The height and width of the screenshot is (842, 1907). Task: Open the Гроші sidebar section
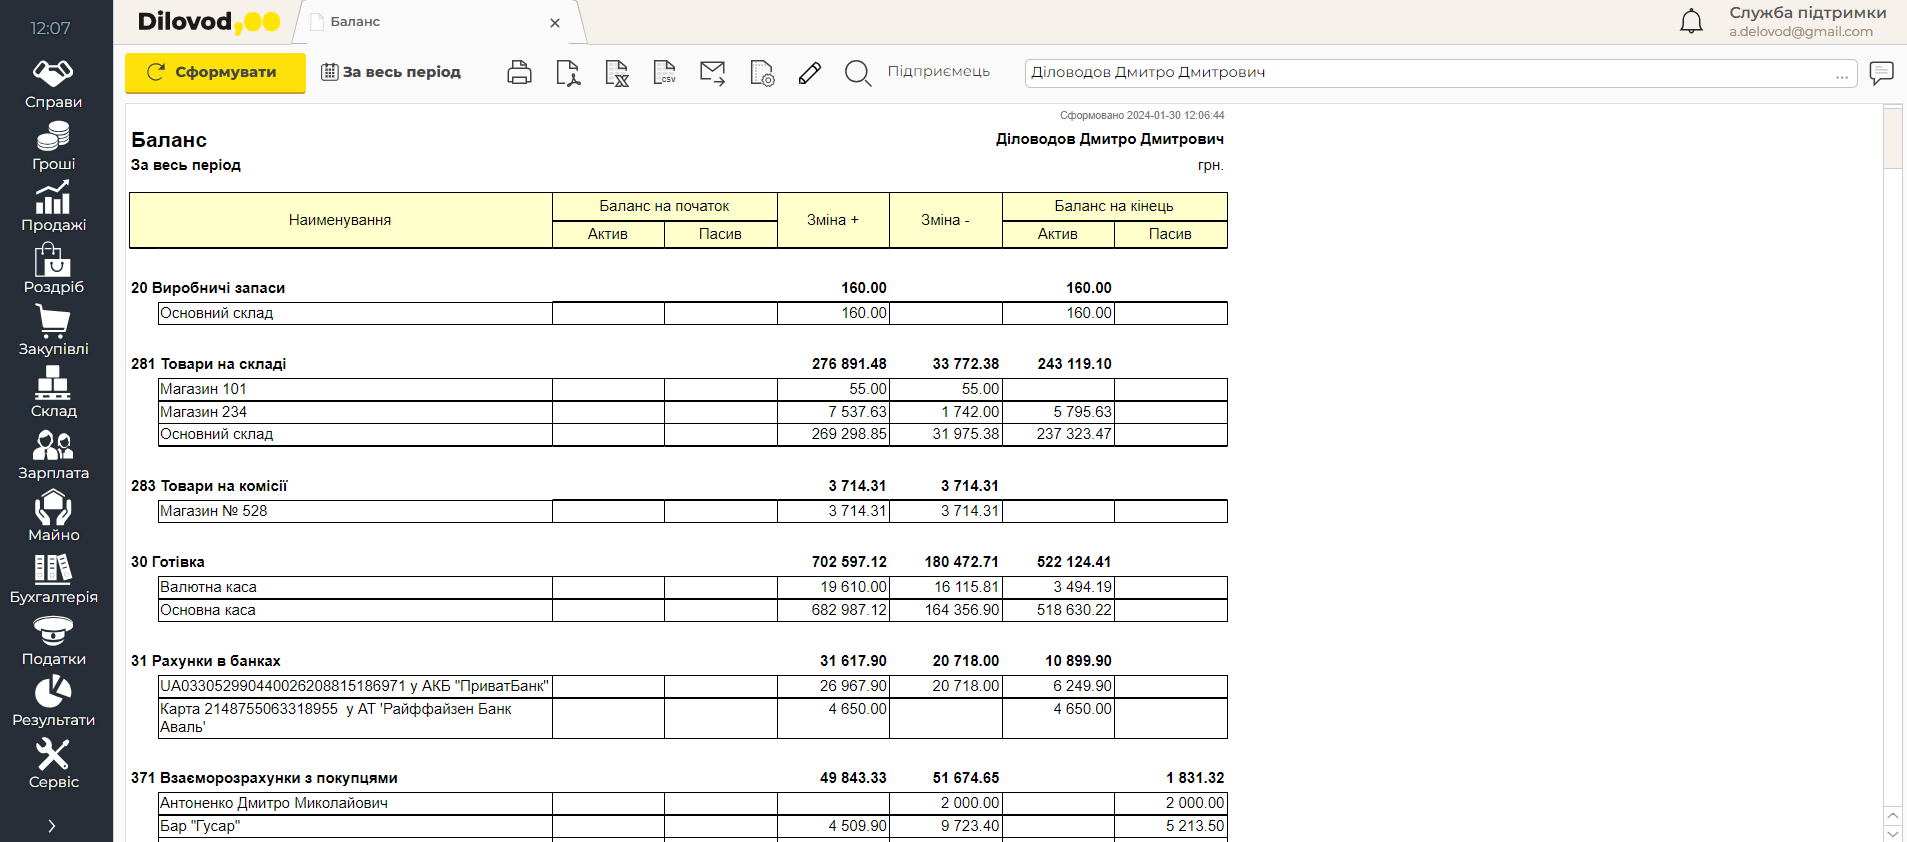point(54,146)
